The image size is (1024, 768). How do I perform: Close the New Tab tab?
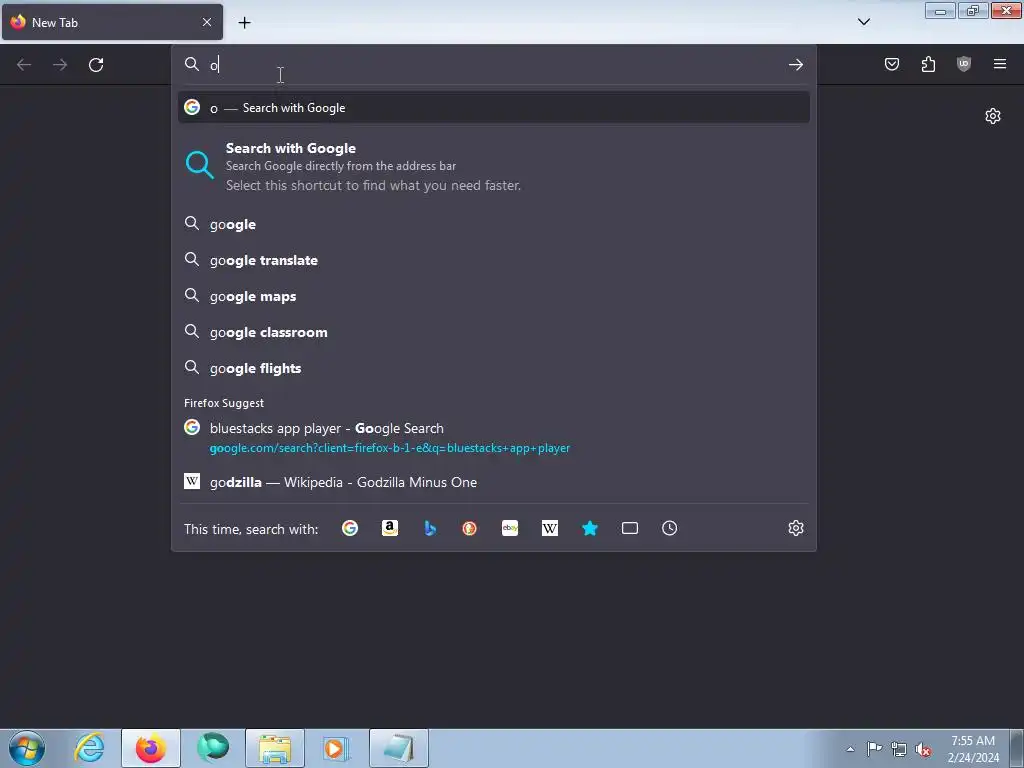[207, 22]
